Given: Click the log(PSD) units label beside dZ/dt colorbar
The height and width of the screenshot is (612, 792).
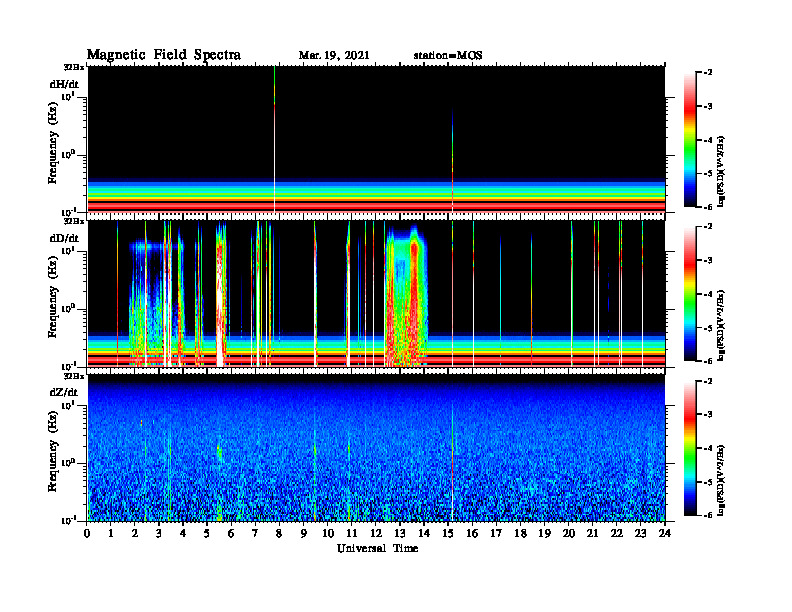Looking at the screenshot, I should coord(720,480).
